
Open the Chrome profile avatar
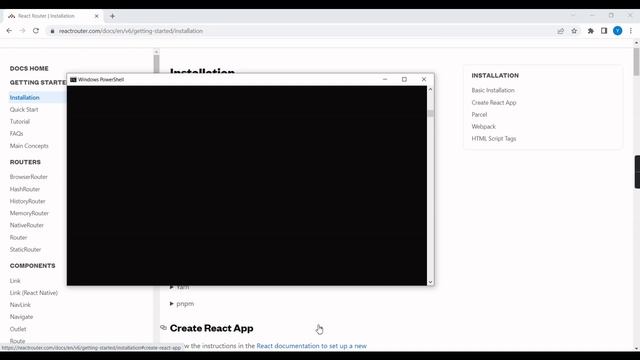618,31
